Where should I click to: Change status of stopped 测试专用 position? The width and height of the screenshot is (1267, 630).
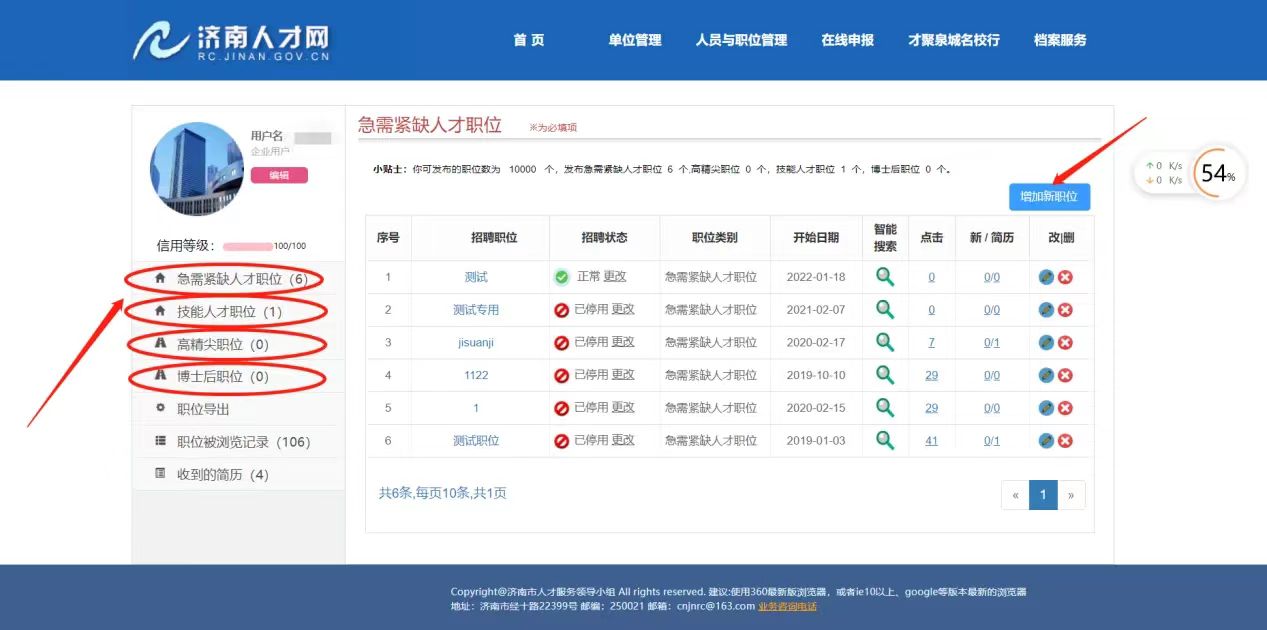click(x=623, y=310)
